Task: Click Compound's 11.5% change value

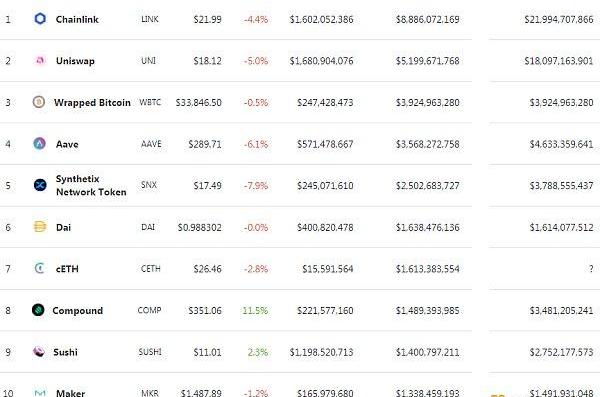Action: 255,310
